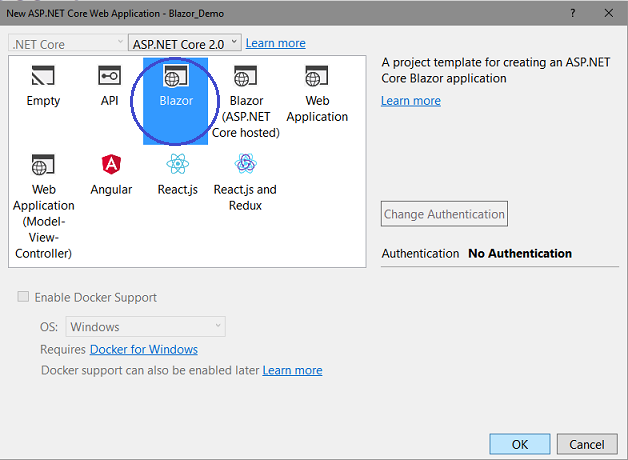Open the .NET Core framework dropdown
Viewport: 628px width, 460px height.
click(66, 42)
